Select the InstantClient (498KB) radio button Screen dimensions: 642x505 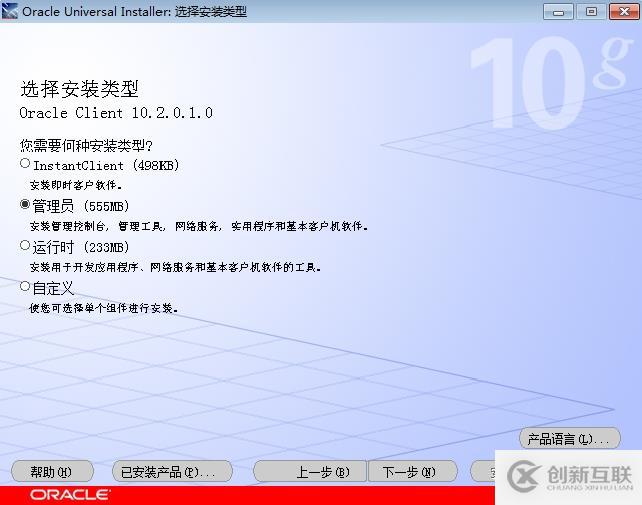[25, 163]
